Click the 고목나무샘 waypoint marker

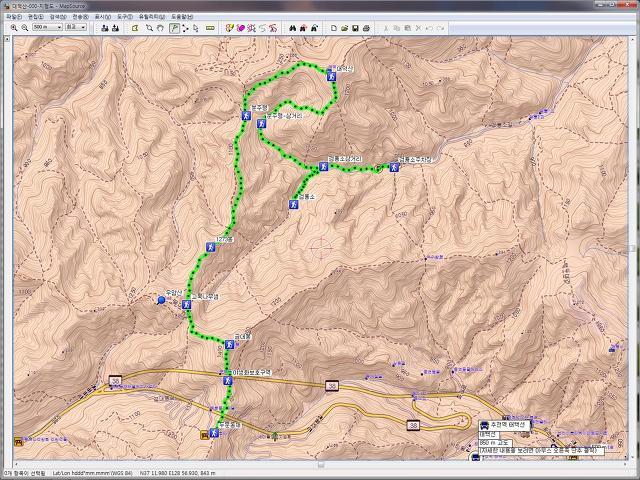pyautogui.click(x=187, y=304)
